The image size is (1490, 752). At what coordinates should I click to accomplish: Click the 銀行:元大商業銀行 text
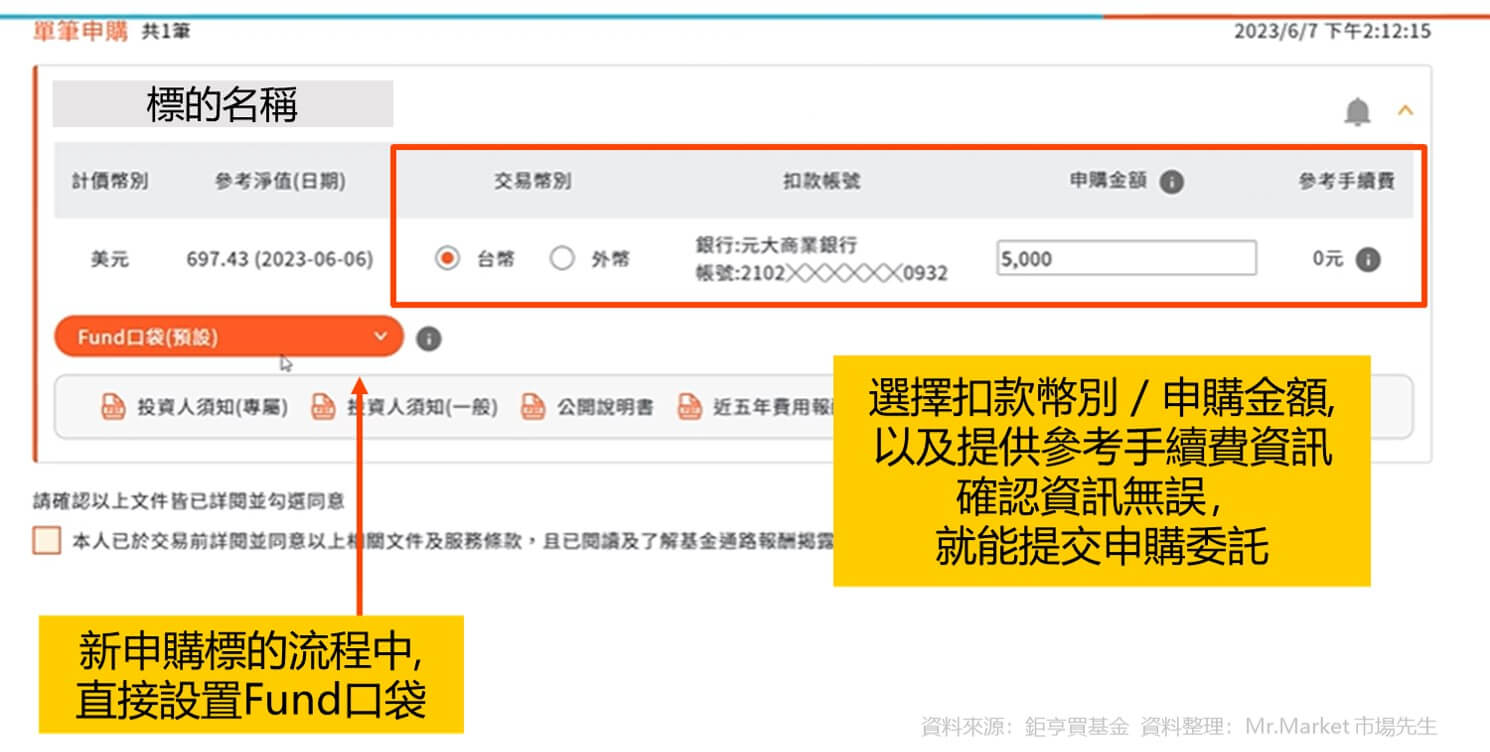(x=777, y=244)
